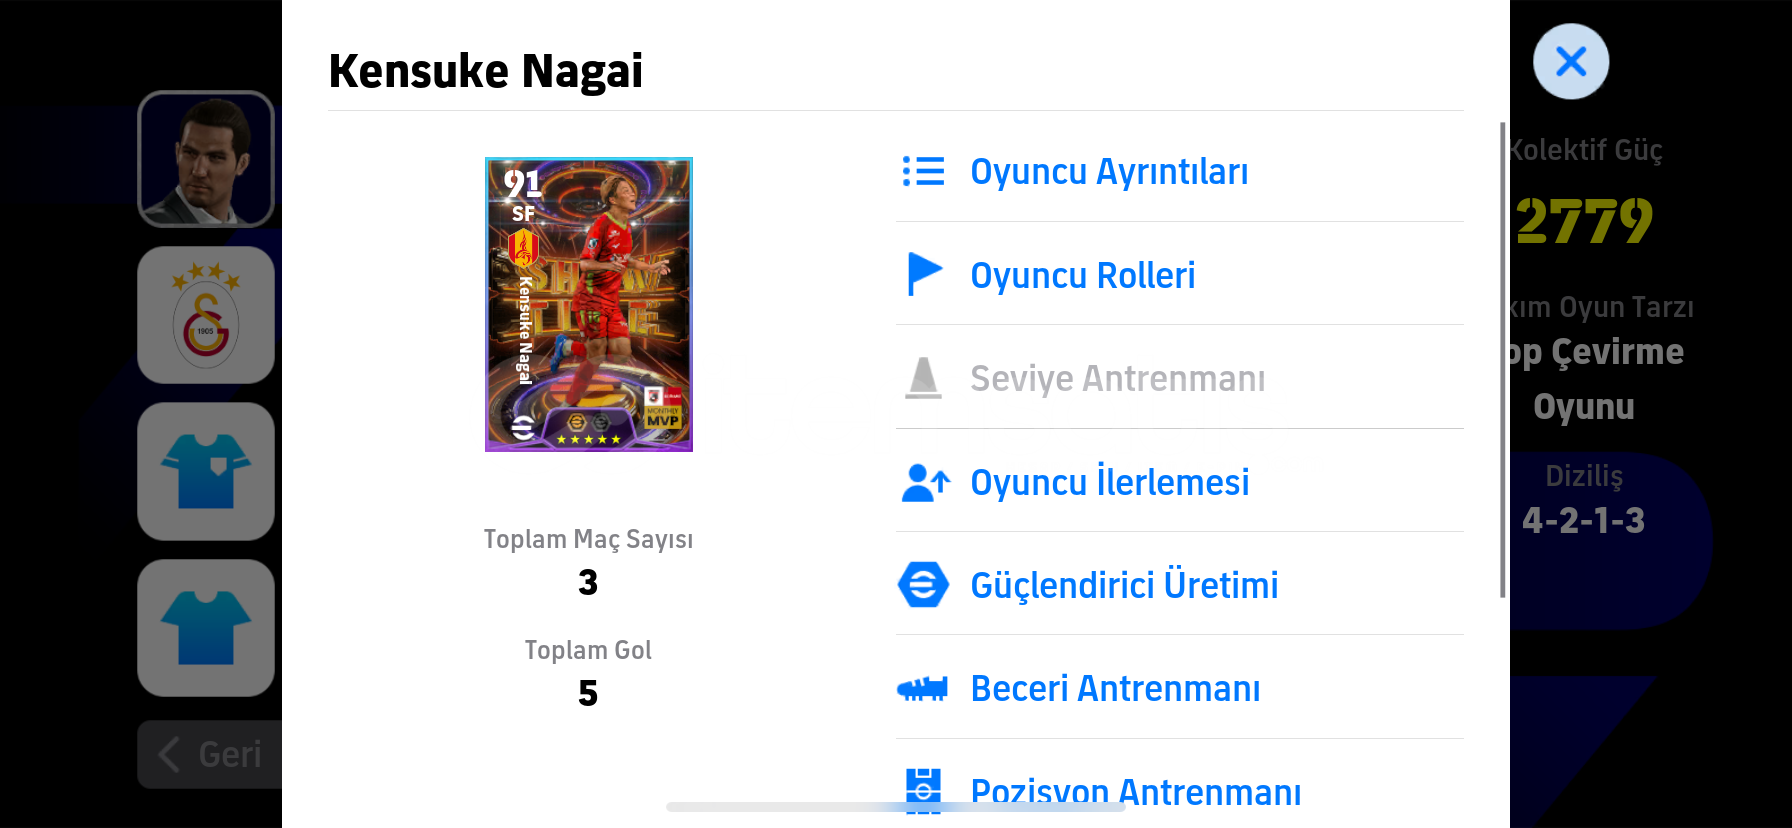Open Oyuncu Ayrıntıları list icon

923,171
